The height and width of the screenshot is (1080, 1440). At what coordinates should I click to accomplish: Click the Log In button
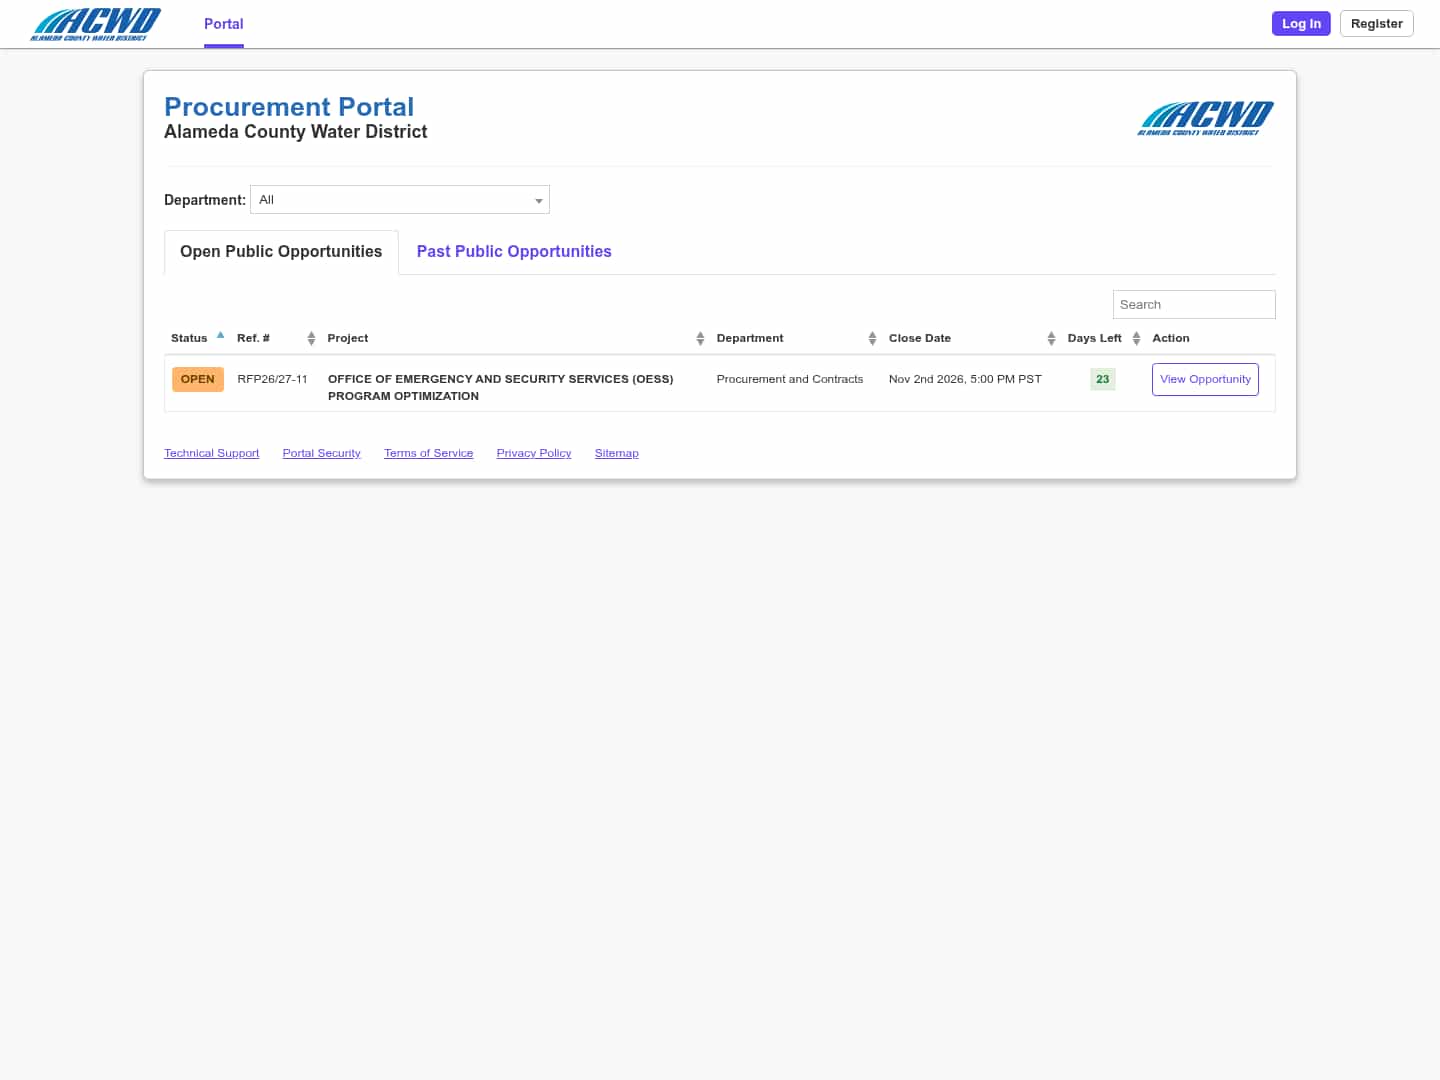1301,23
